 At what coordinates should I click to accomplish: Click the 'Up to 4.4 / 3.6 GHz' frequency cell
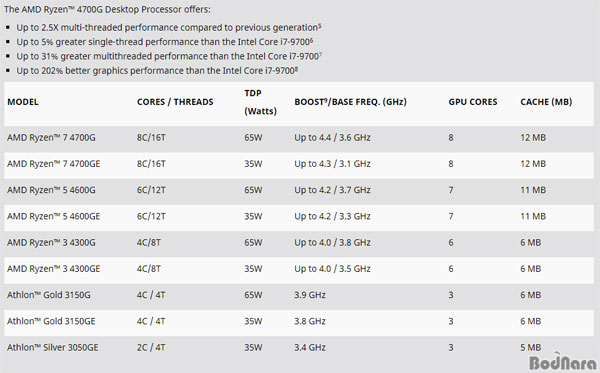point(332,138)
